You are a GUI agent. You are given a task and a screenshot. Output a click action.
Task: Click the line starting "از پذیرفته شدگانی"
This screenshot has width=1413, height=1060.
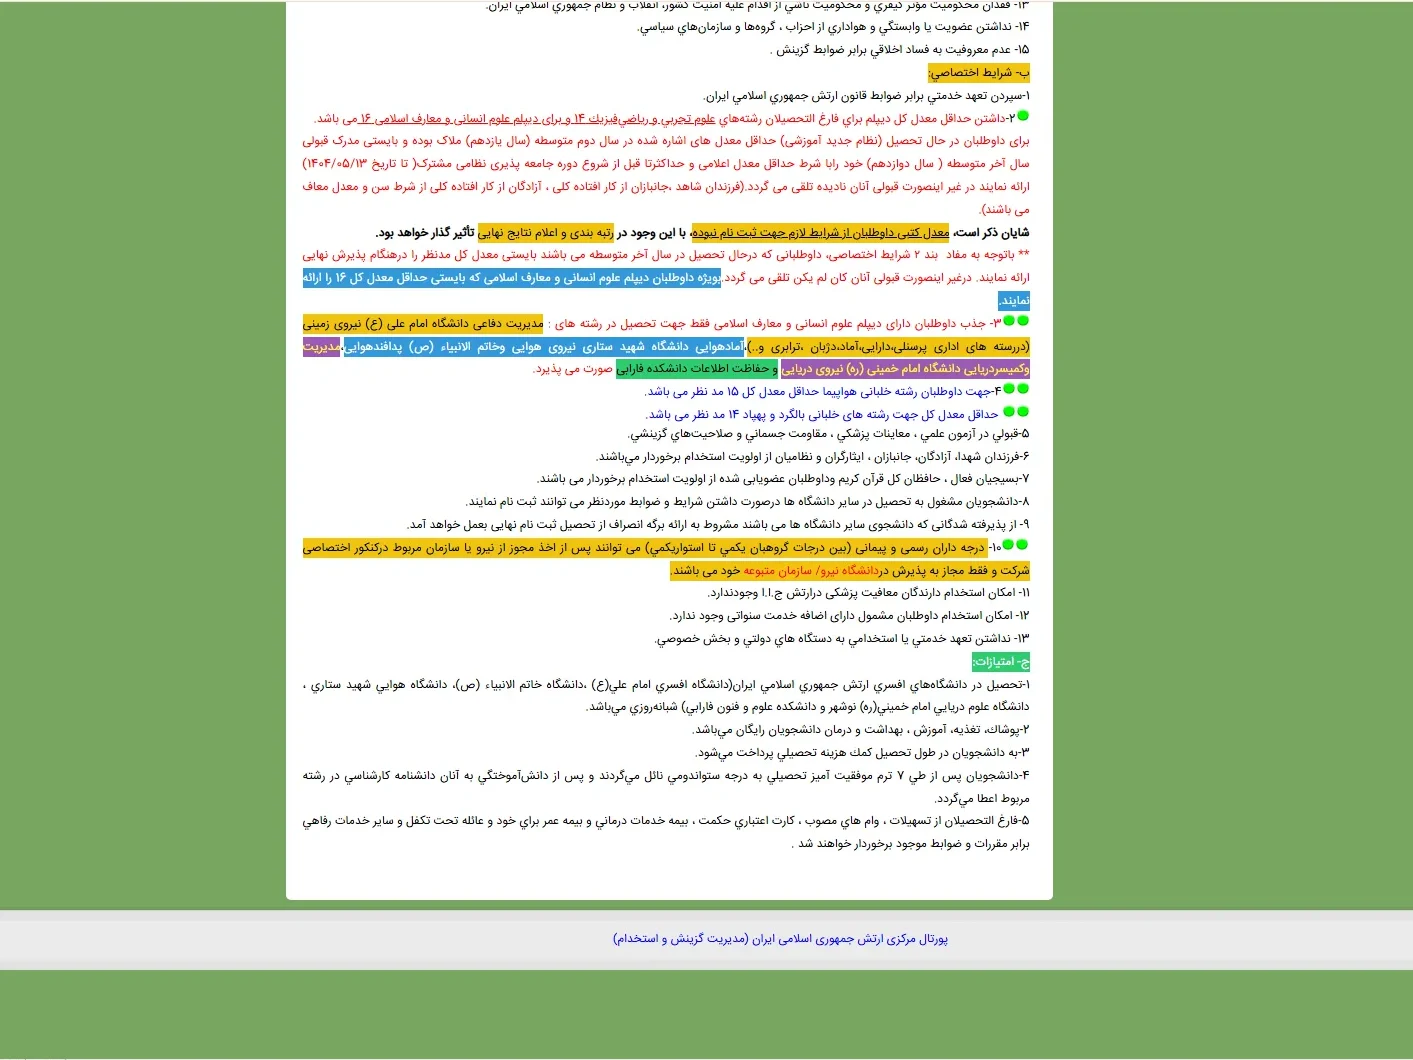coord(718,525)
